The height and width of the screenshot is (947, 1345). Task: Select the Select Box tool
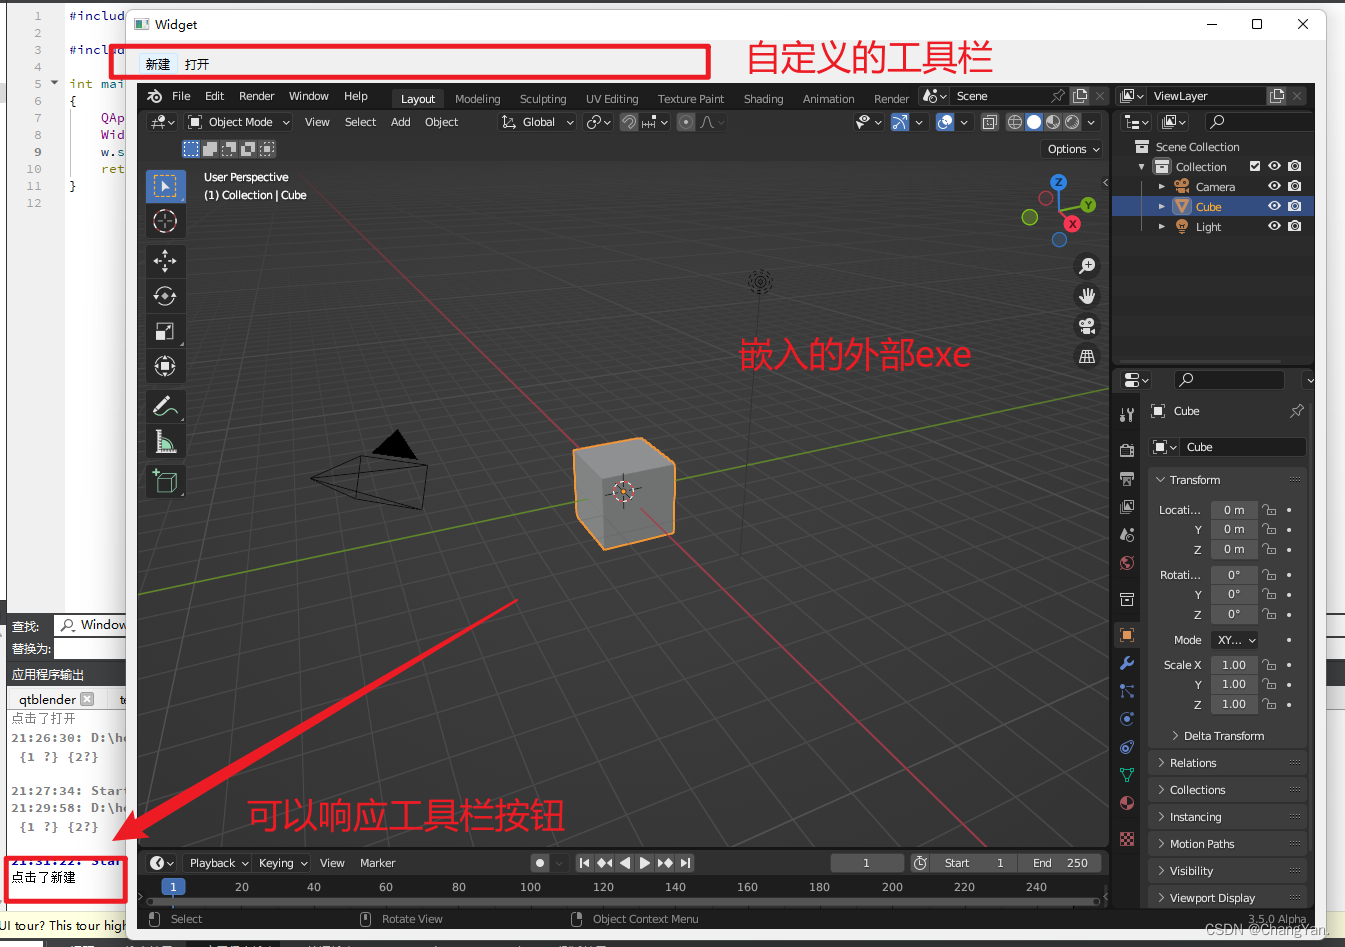[165, 186]
